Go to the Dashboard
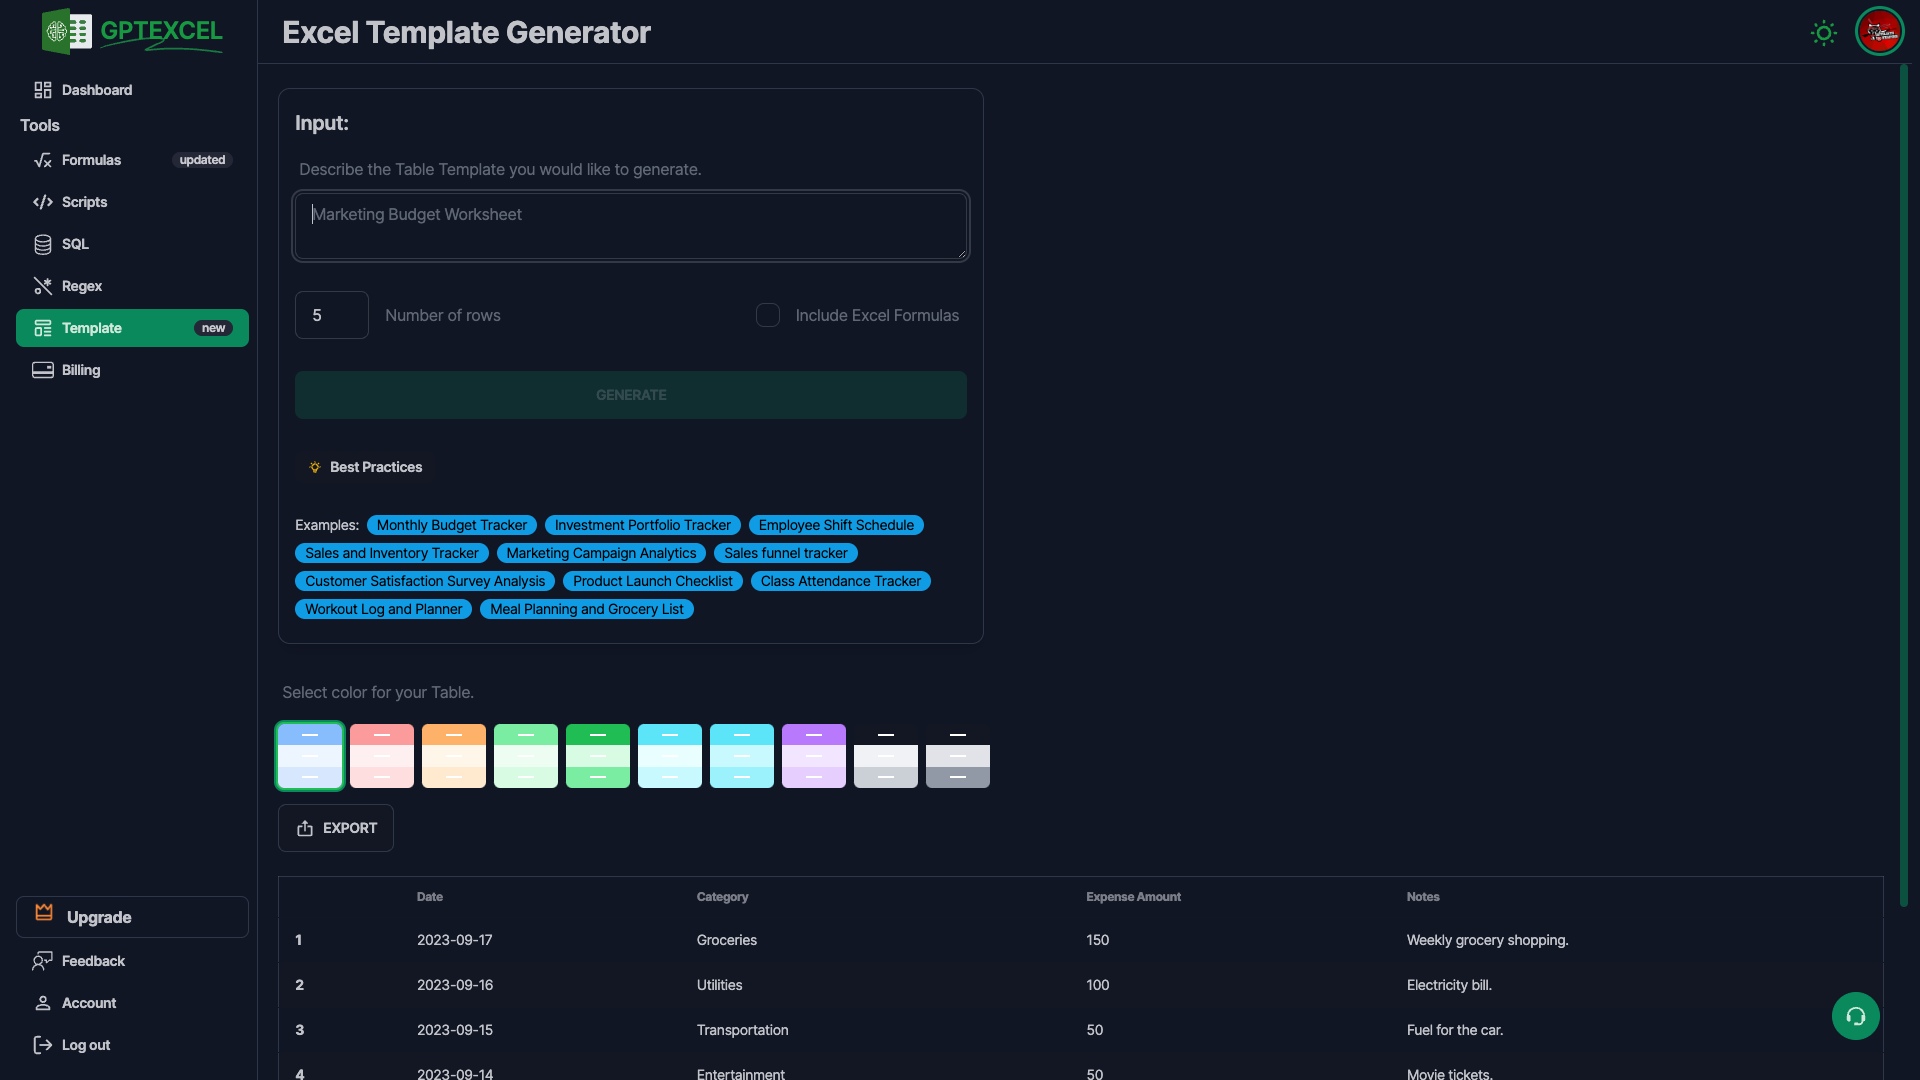The height and width of the screenshot is (1080, 1920). tap(97, 90)
